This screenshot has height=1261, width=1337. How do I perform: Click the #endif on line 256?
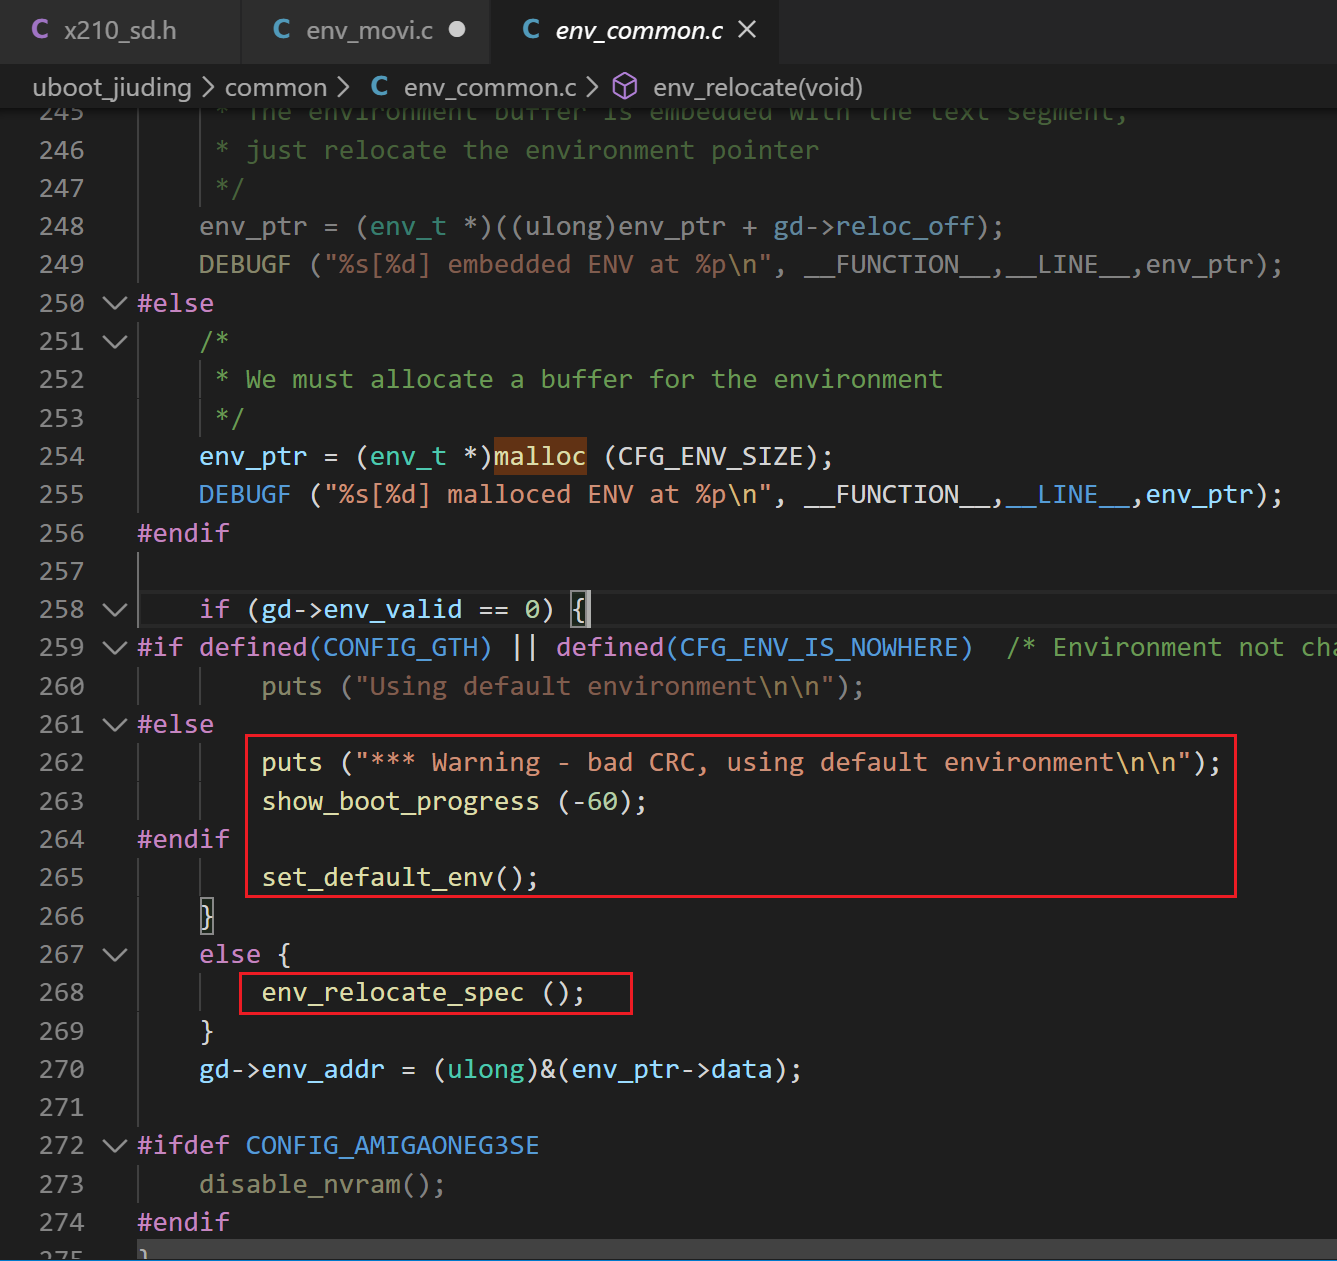pos(183,533)
